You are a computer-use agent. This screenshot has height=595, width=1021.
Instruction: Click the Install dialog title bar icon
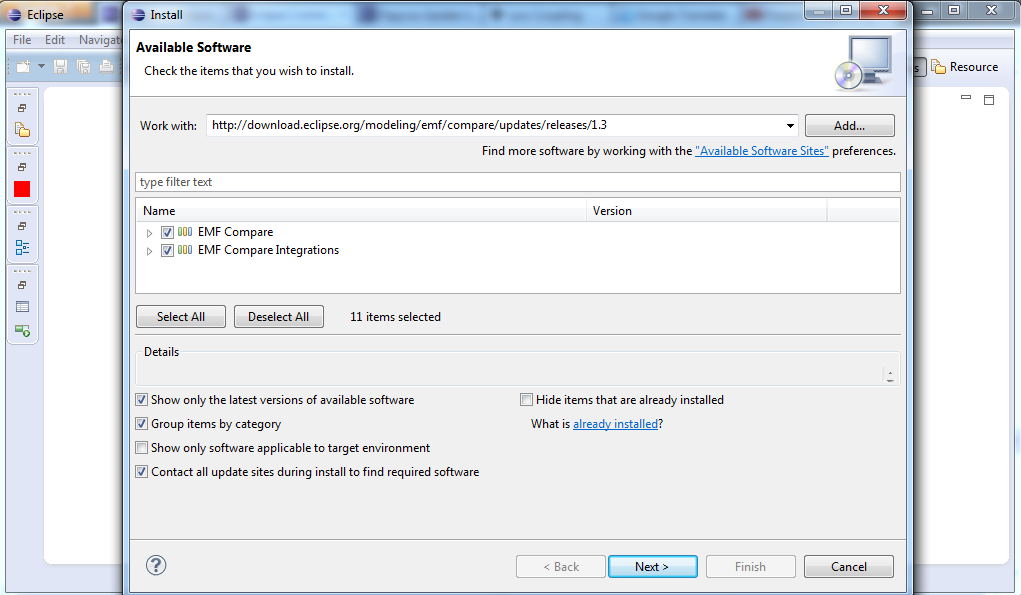pos(138,15)
